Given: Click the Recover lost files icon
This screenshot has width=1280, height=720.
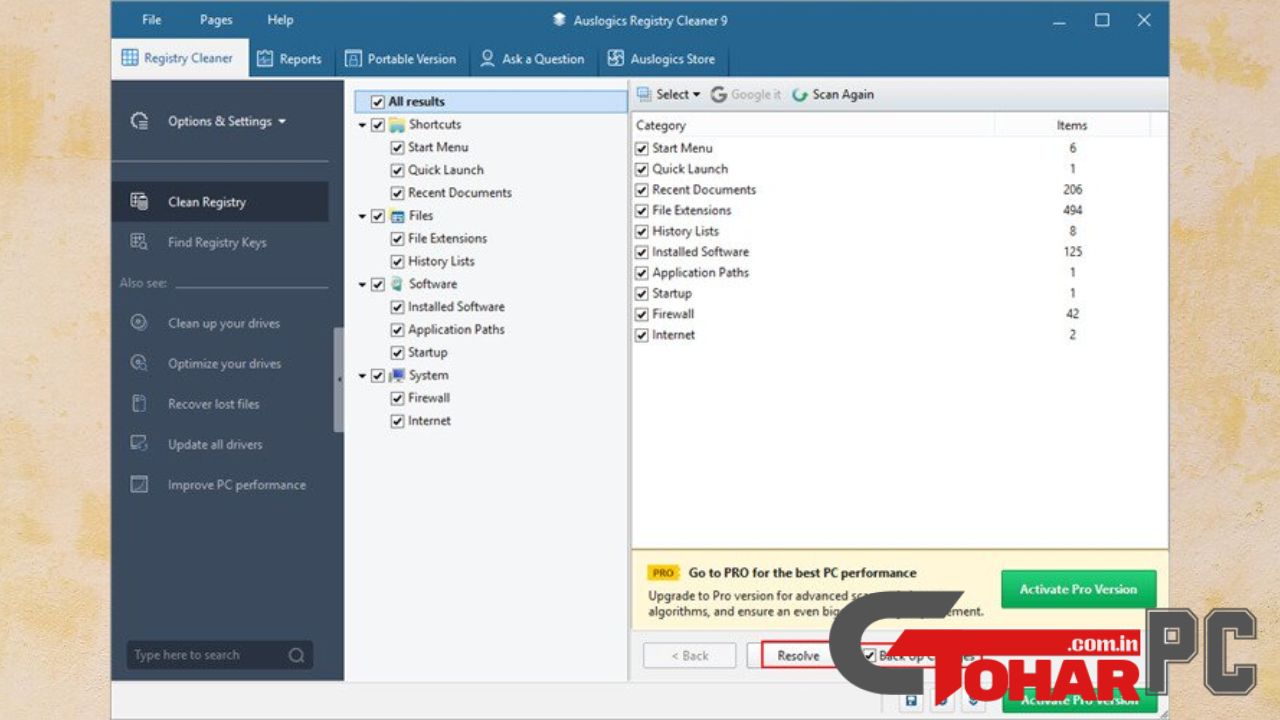Looking at the screenshot, I should 139,404.
